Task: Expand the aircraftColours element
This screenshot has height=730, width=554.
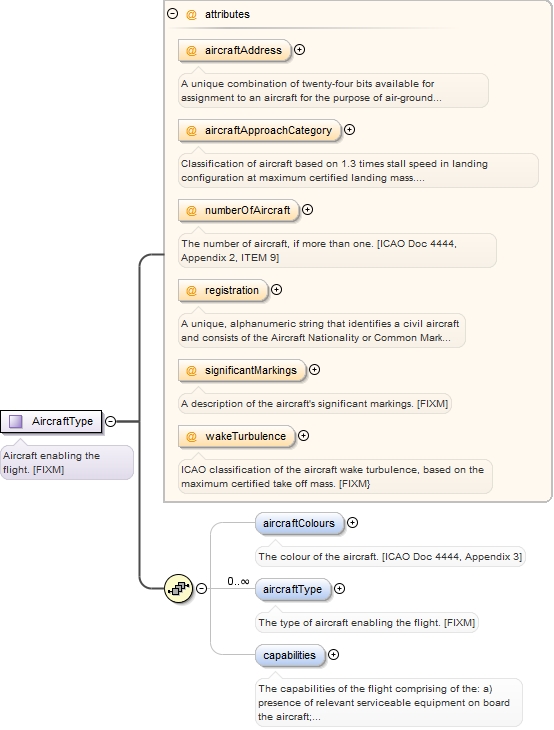Action: (x=352, y=522)
